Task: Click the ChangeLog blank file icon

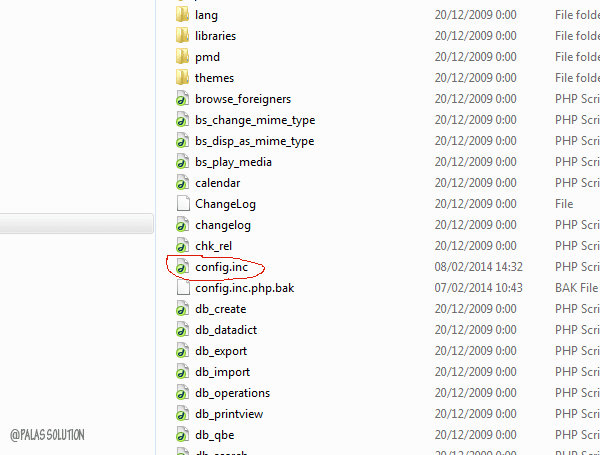Action: coord(183,204)
